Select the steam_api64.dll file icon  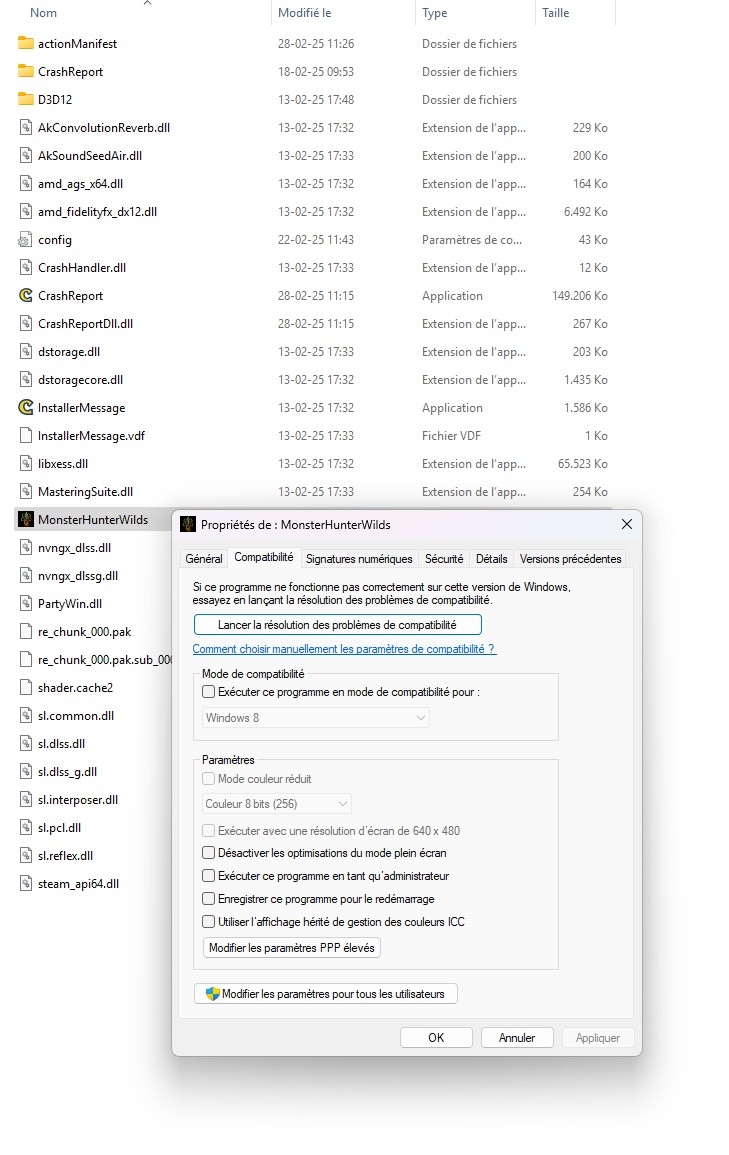[26, 884]
